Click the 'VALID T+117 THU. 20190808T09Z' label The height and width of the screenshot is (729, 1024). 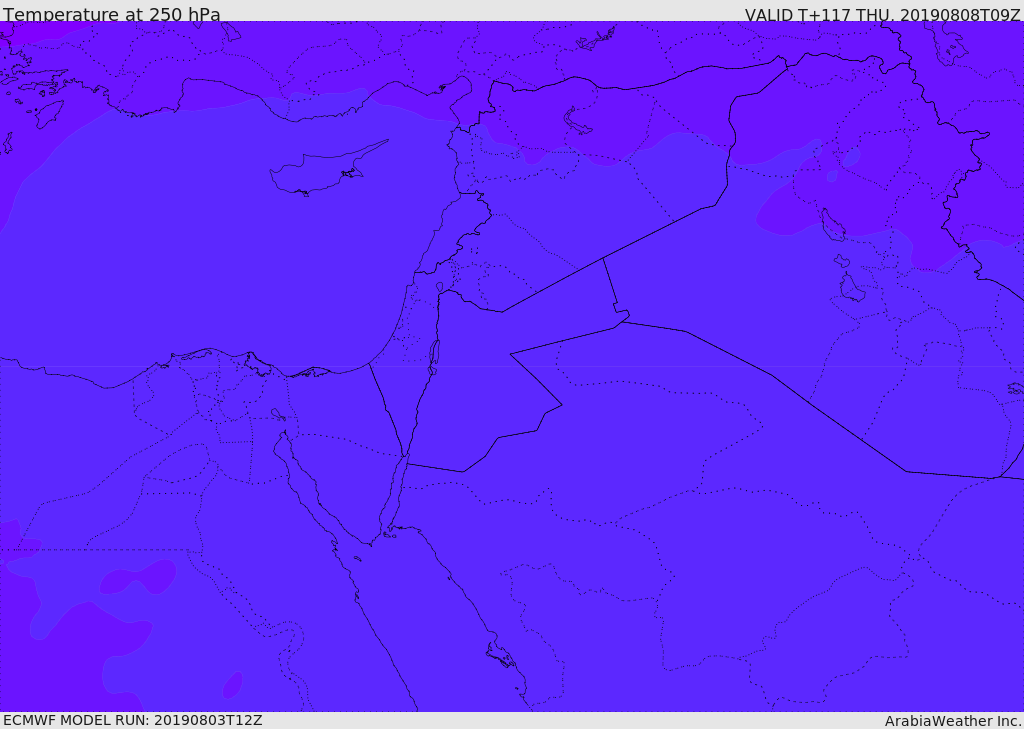coord(882,14)
